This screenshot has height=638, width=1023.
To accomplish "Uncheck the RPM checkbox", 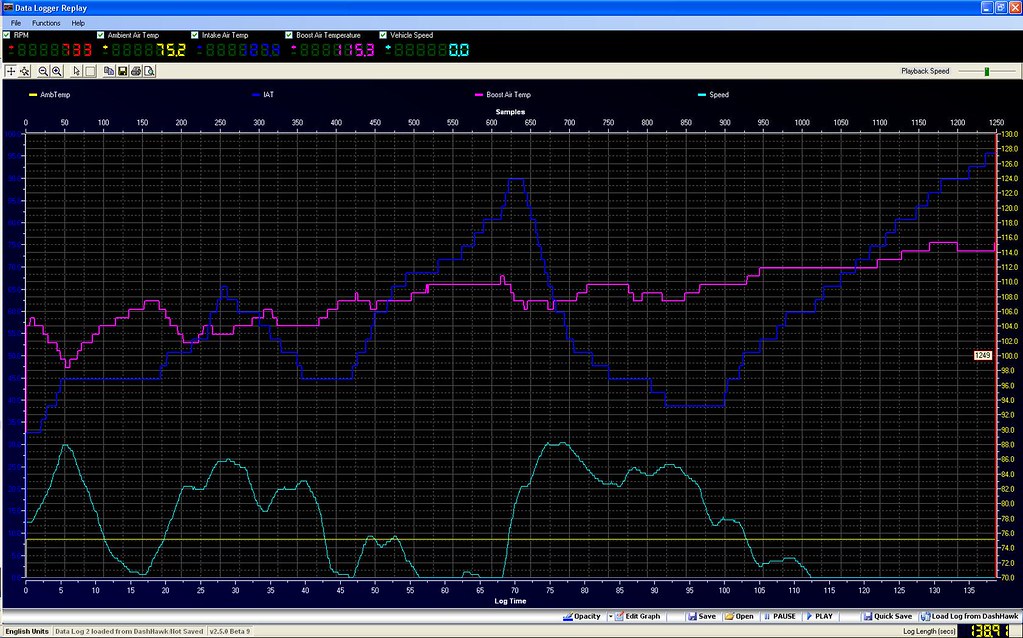I will click(7, 35).
